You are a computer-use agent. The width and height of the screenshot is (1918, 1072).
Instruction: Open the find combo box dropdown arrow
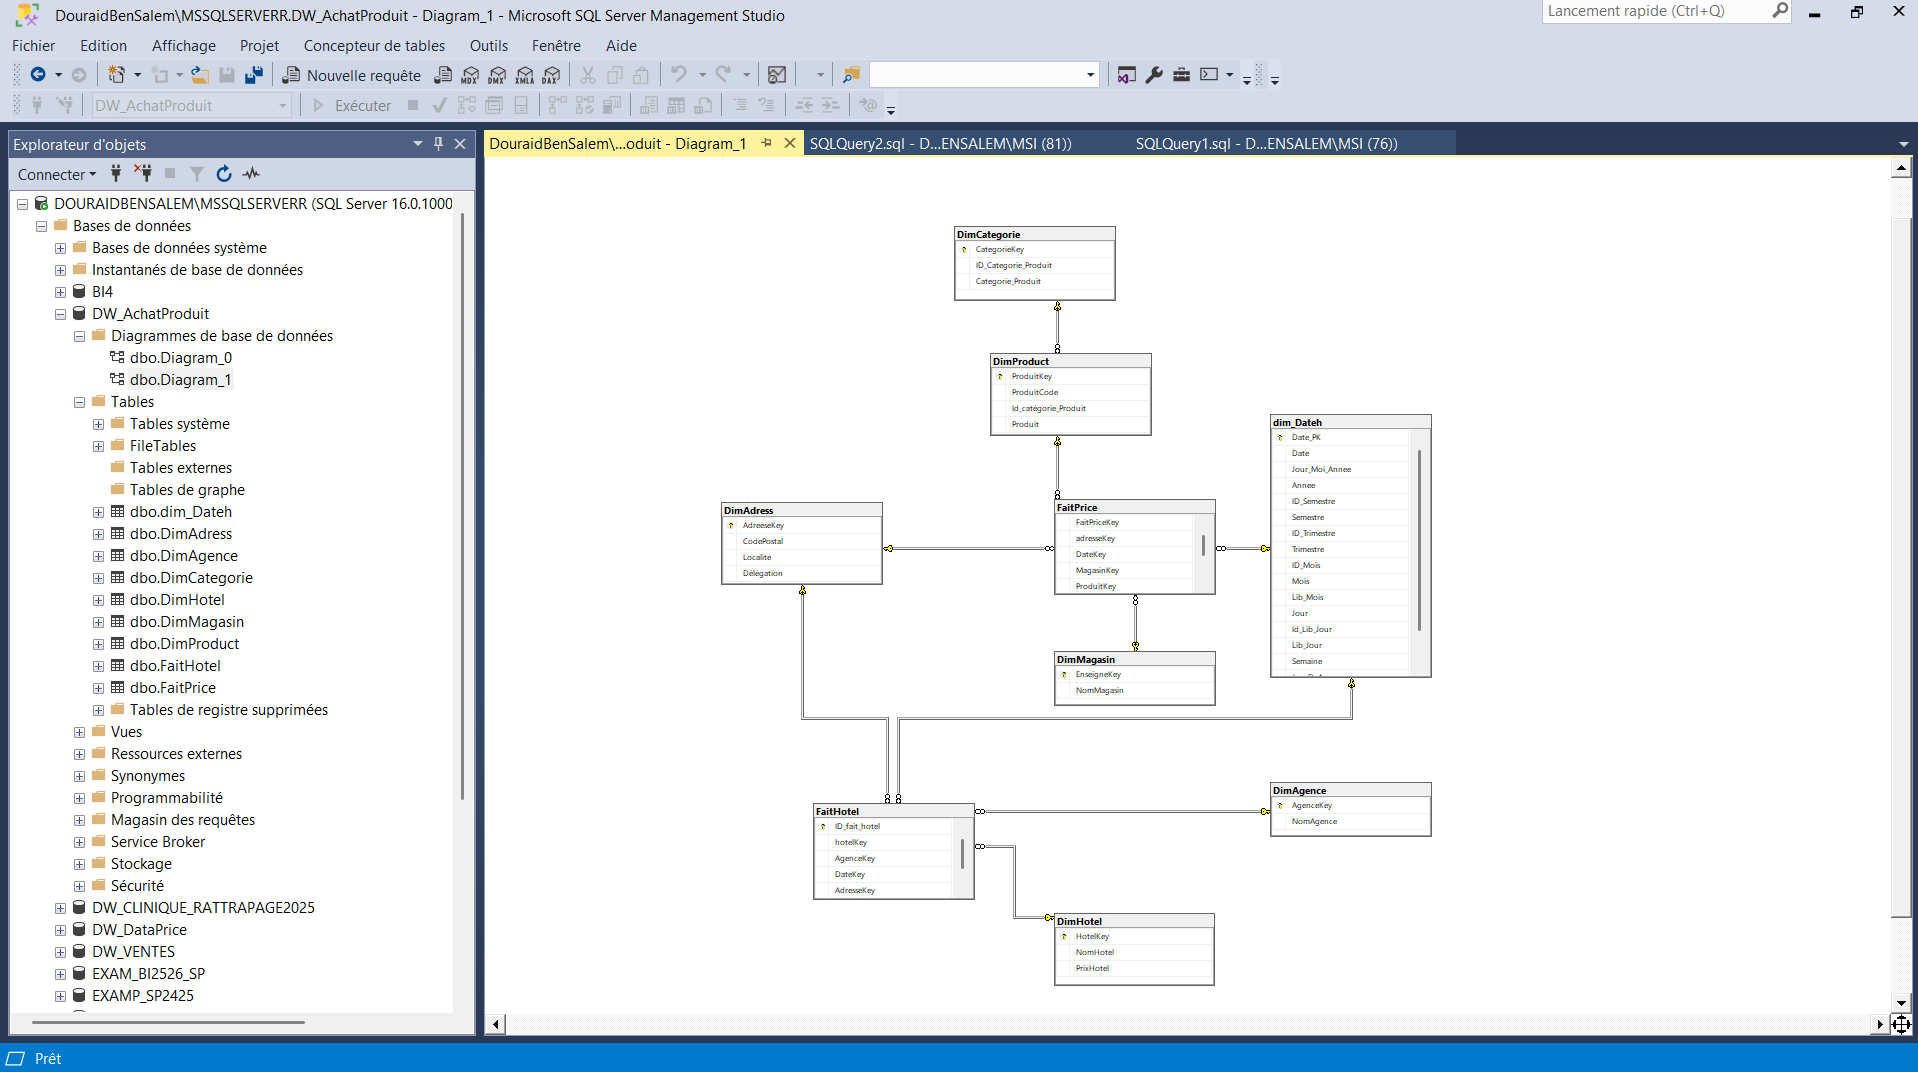point(1090,75)
